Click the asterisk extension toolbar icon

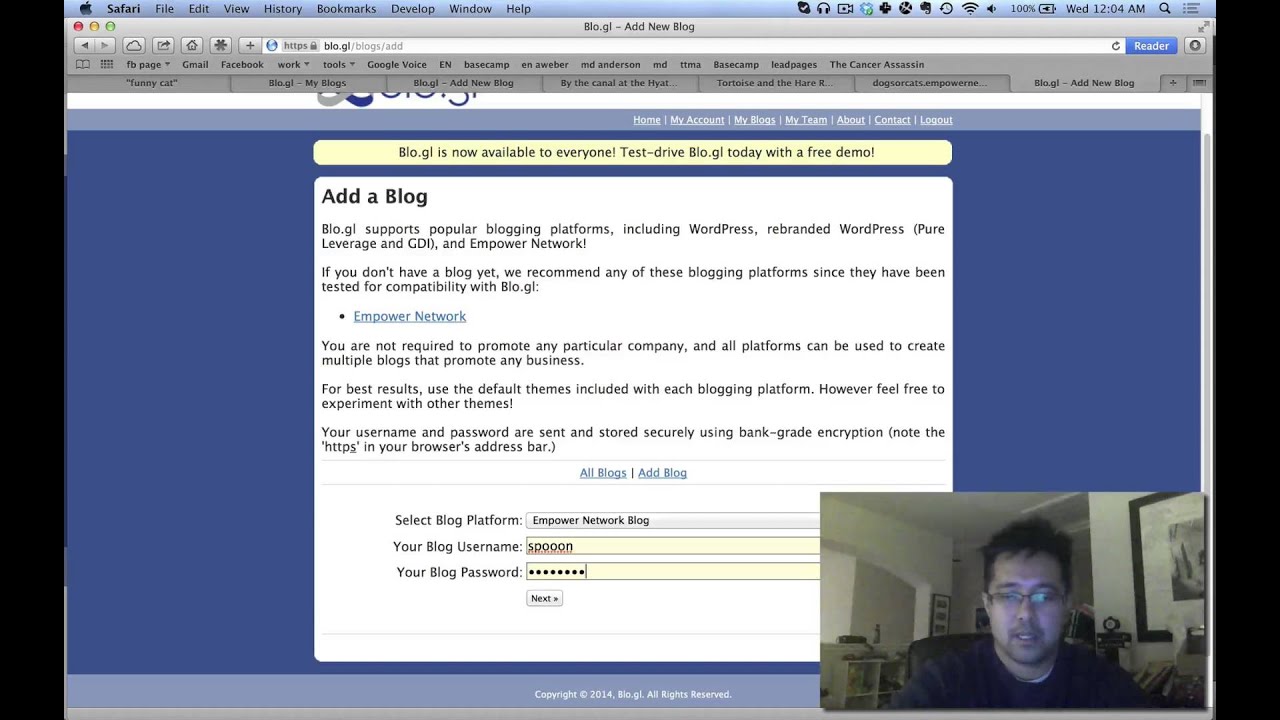(x=221, y=46)
